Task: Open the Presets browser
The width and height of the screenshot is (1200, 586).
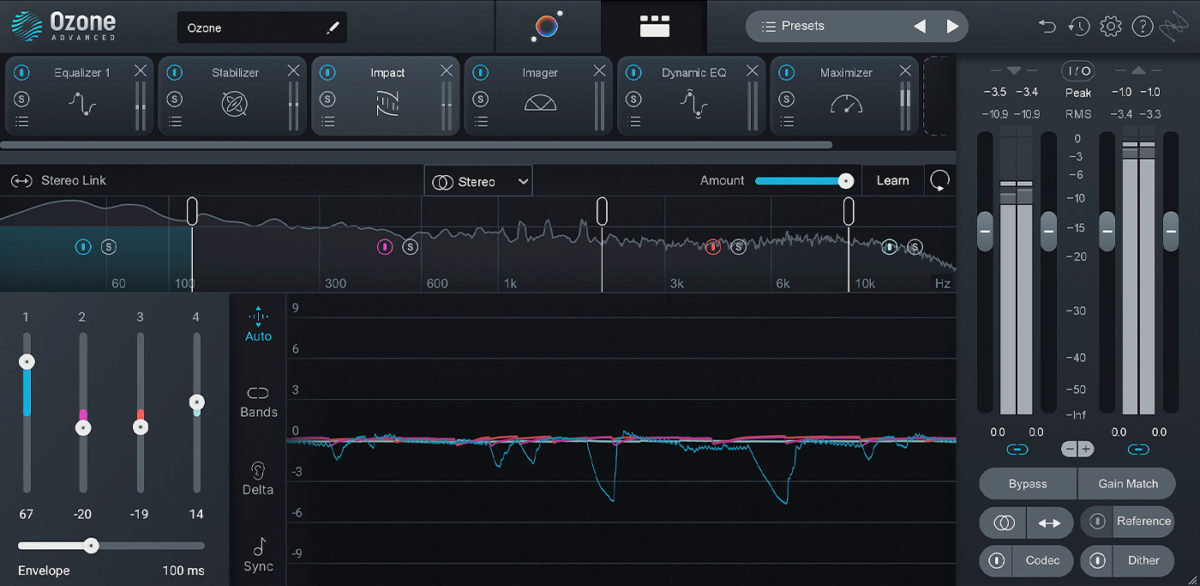Action: [x=805, y=26]
